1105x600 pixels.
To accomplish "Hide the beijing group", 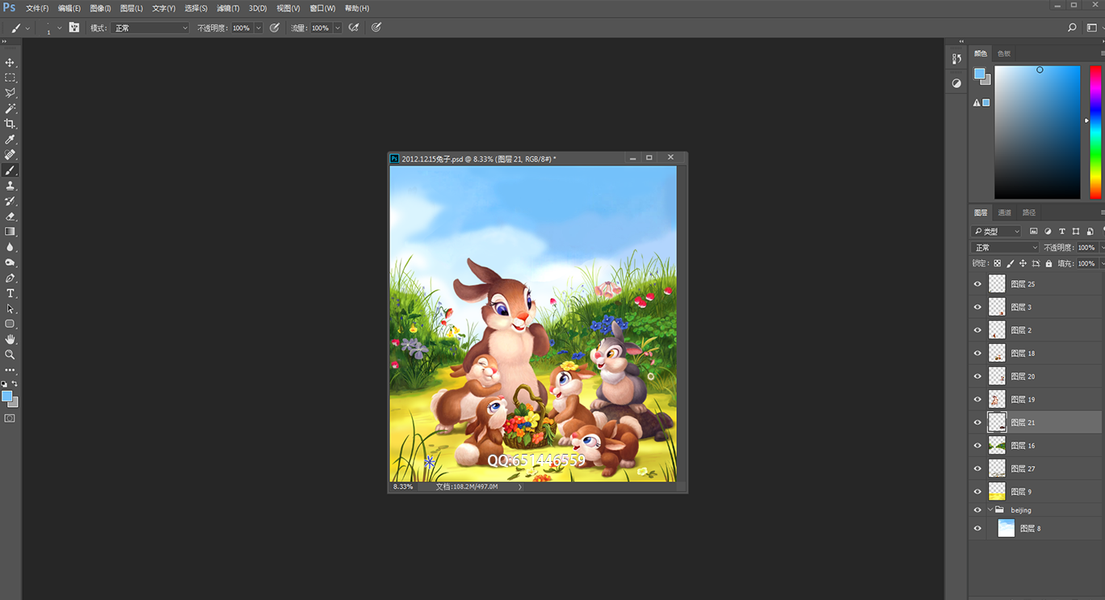I will (977, 510).
